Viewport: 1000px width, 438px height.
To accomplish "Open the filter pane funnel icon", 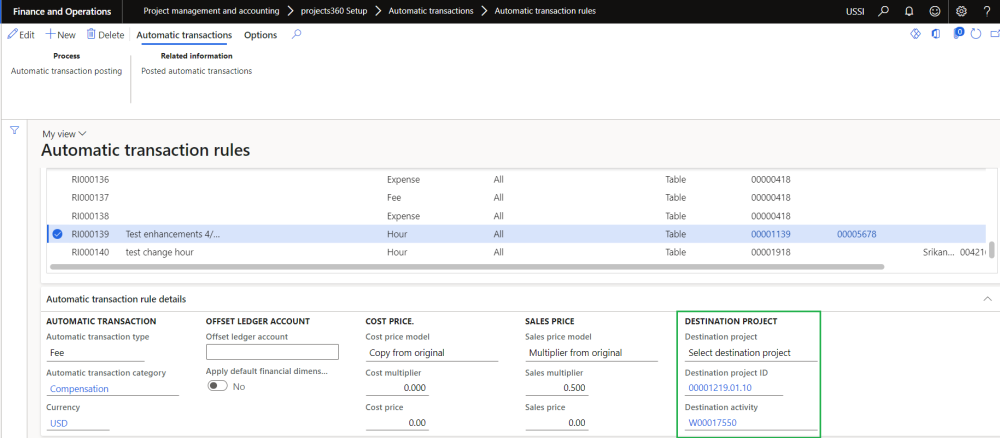I will point(15,131).
